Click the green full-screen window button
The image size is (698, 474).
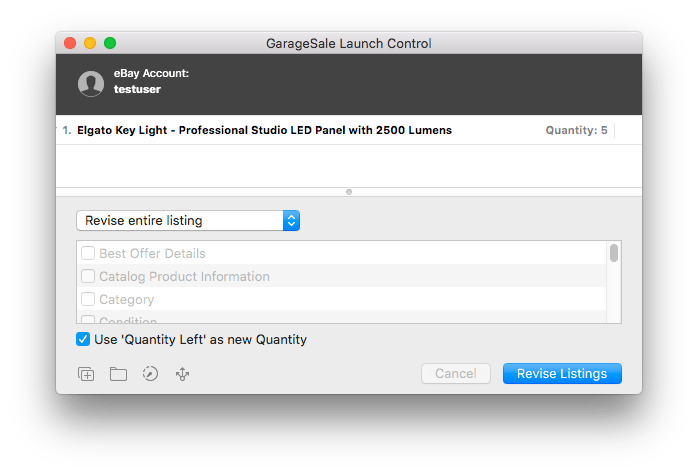tap(110, 44)
